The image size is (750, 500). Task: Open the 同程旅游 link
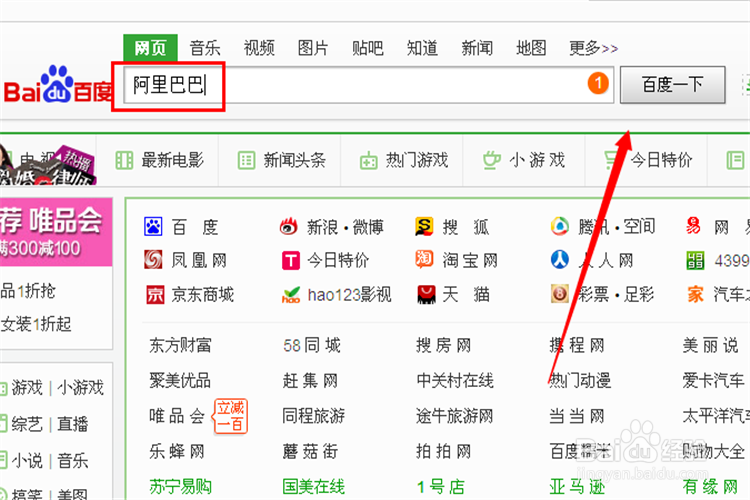(314, 416)
